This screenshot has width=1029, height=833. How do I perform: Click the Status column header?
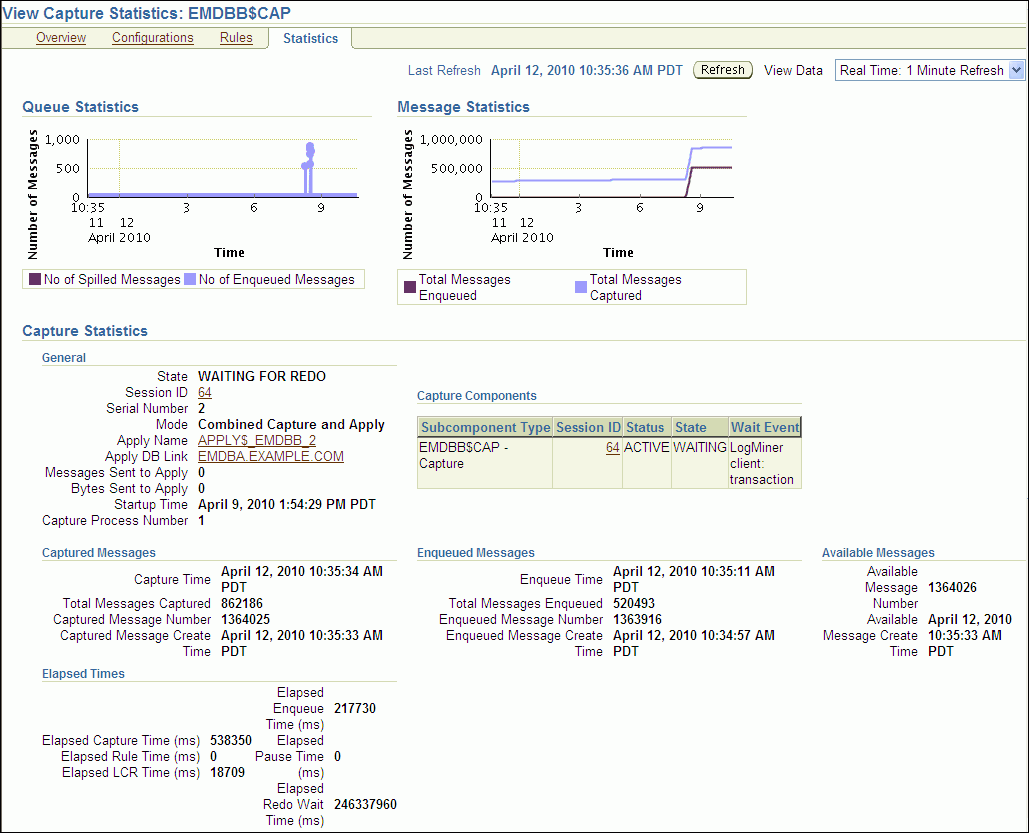(645, 428)
